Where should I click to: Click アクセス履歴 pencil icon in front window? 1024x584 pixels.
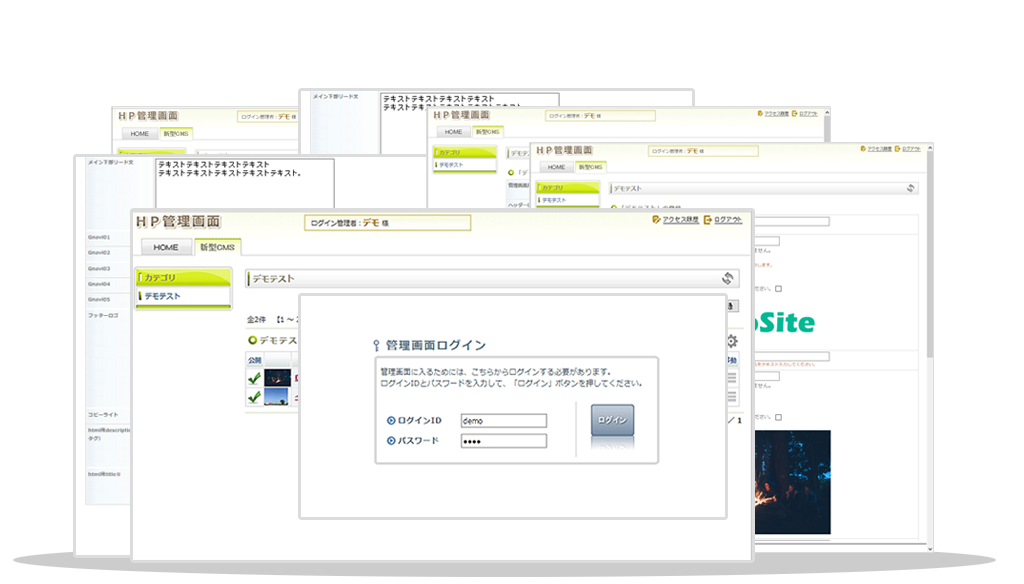coord(656,220)
